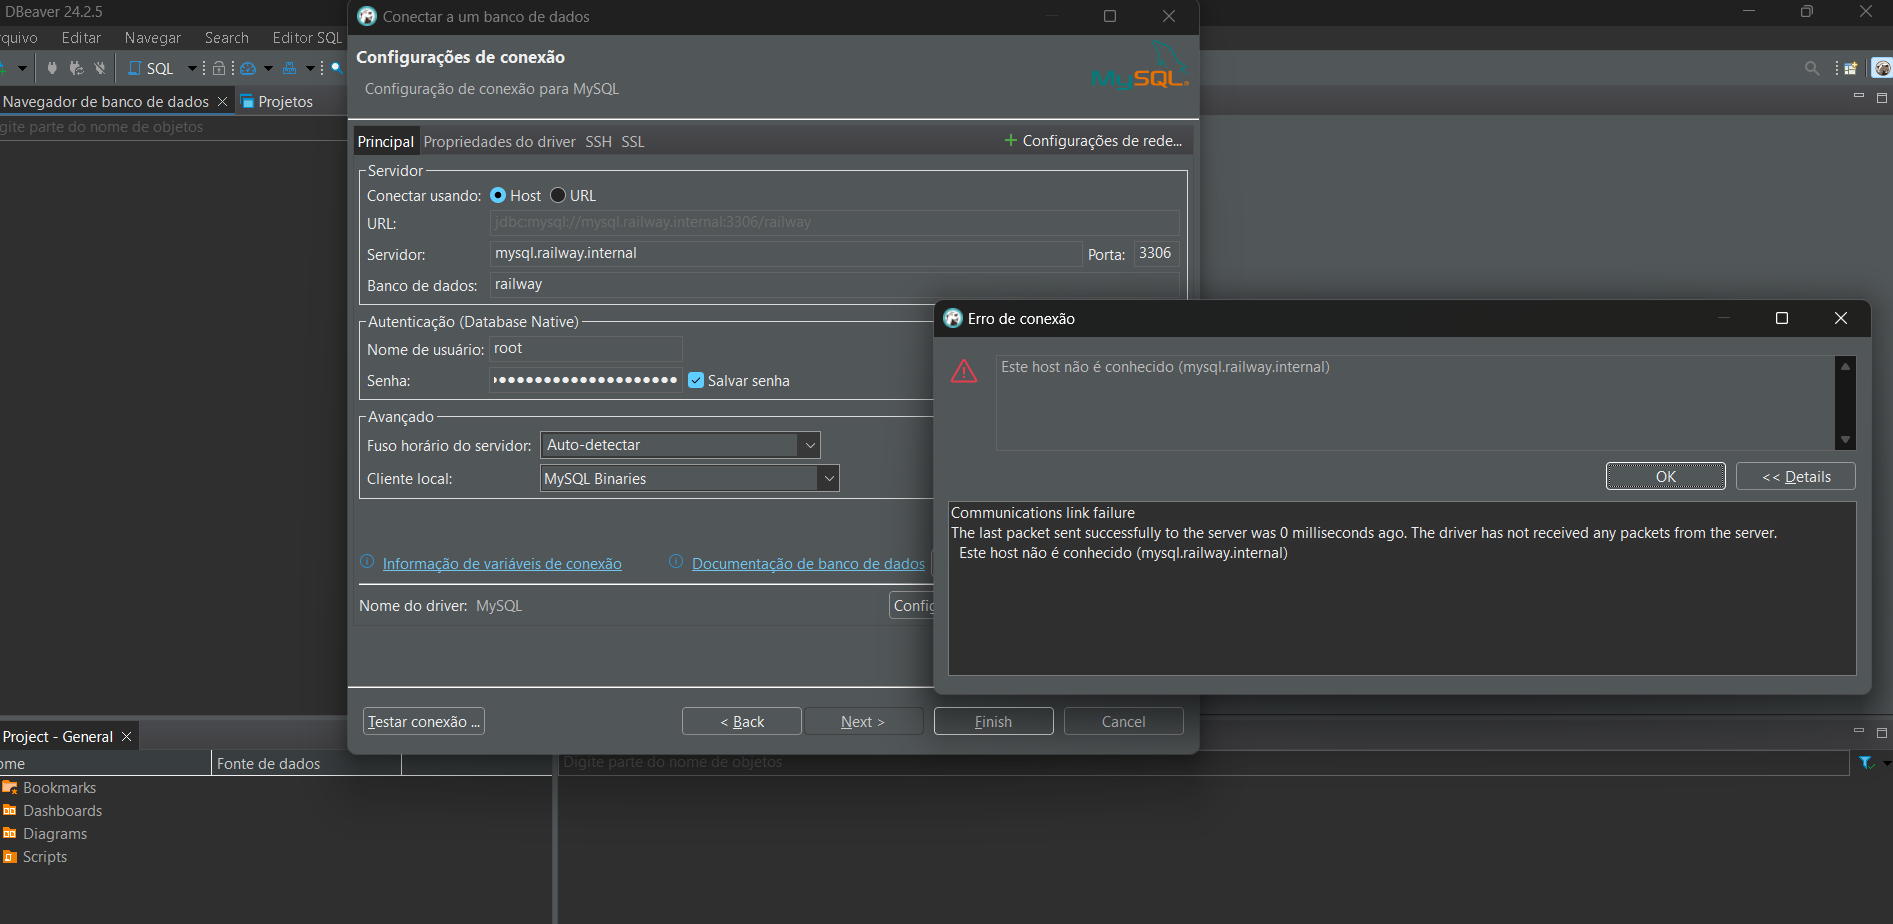Image resolution: width=1893 pixels, height=924 pixels.
Task: Click the Scripts folder icon
Action: (10, 857)
